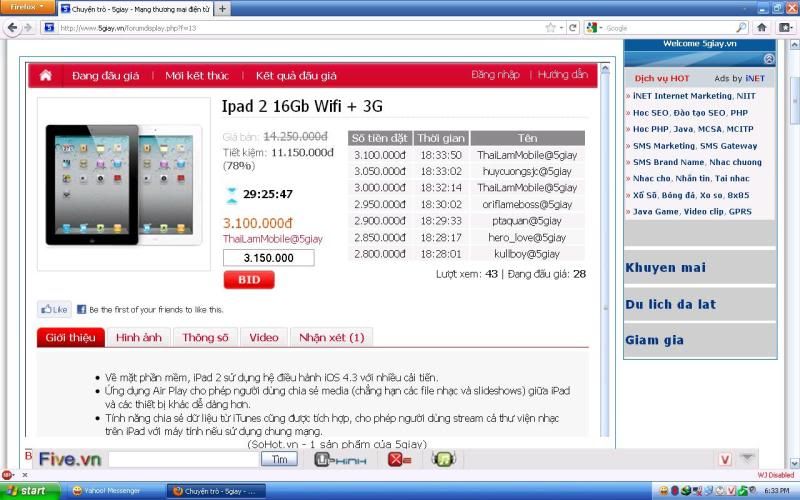Open the Mới kết thúc menu item

point(197,76)
